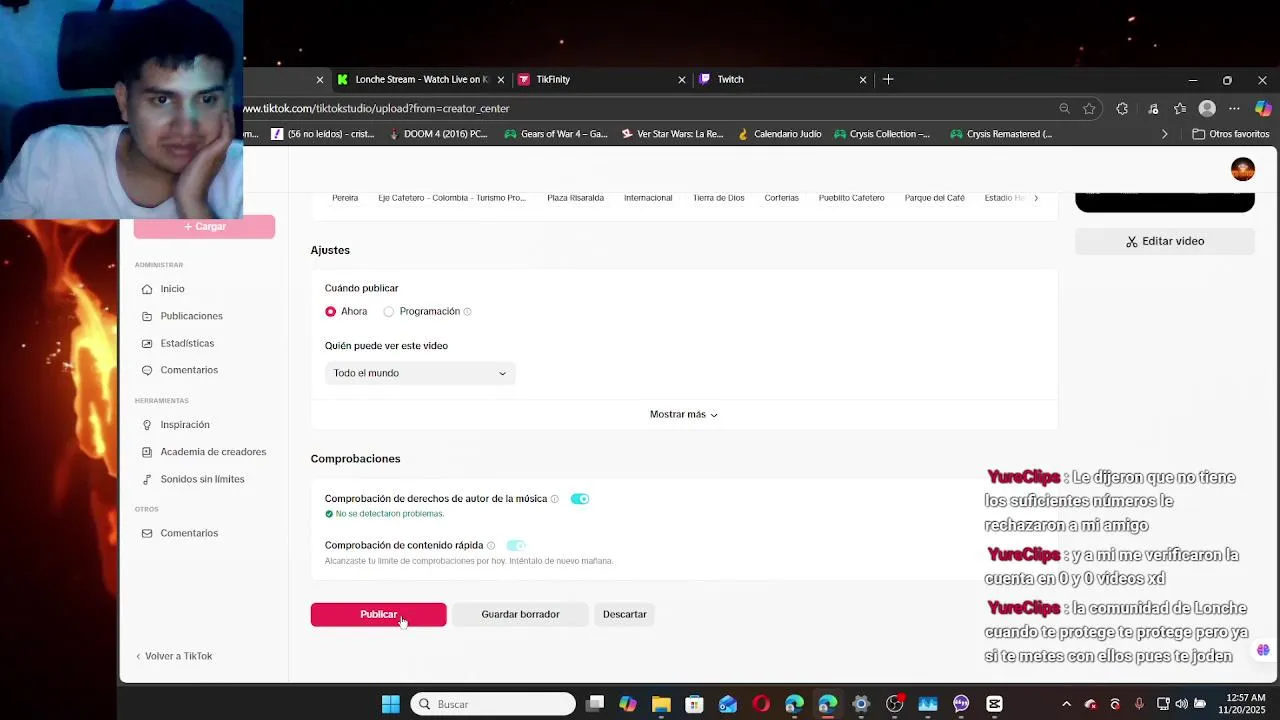Click the Cargar upload button
Image resolution: width=1280 pixels, height=720 pixels.
coord(204,227)
